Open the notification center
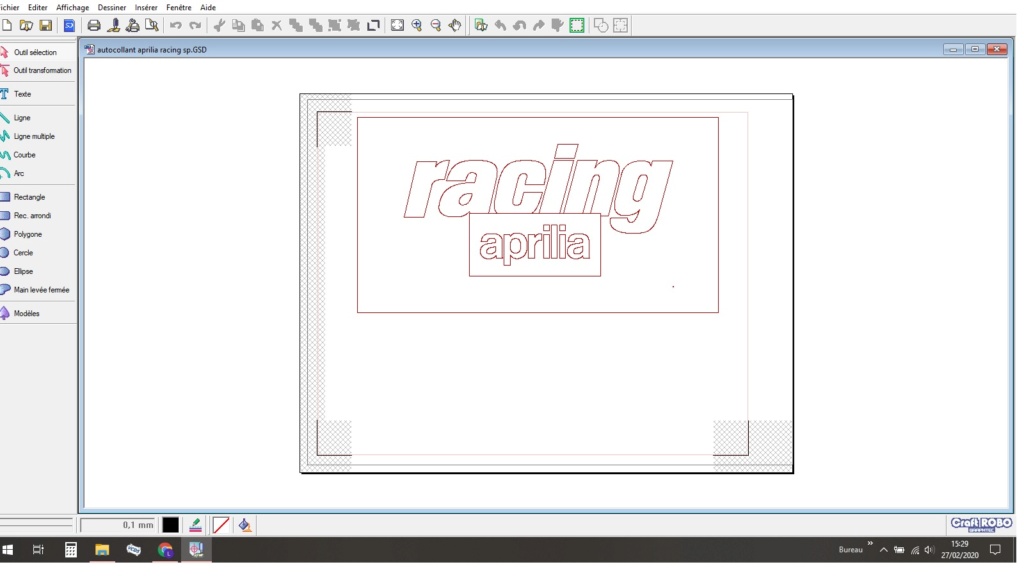The width and height of the screenshot is (1024, 576). tap(995, 550)
